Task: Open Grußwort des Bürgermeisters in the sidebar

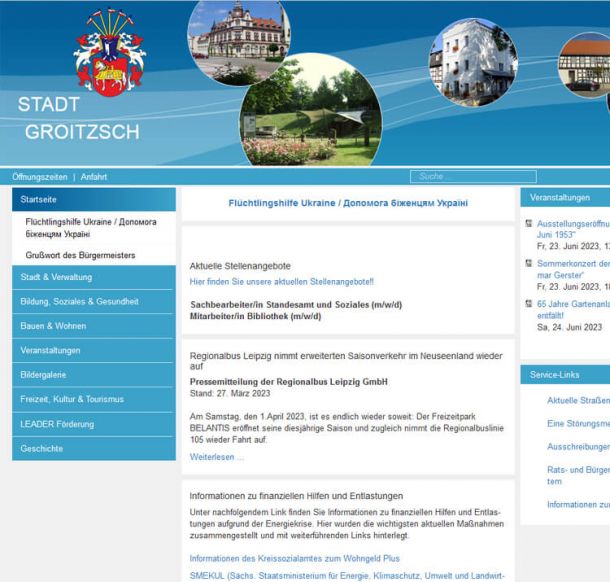Action: tap(80, 255)
